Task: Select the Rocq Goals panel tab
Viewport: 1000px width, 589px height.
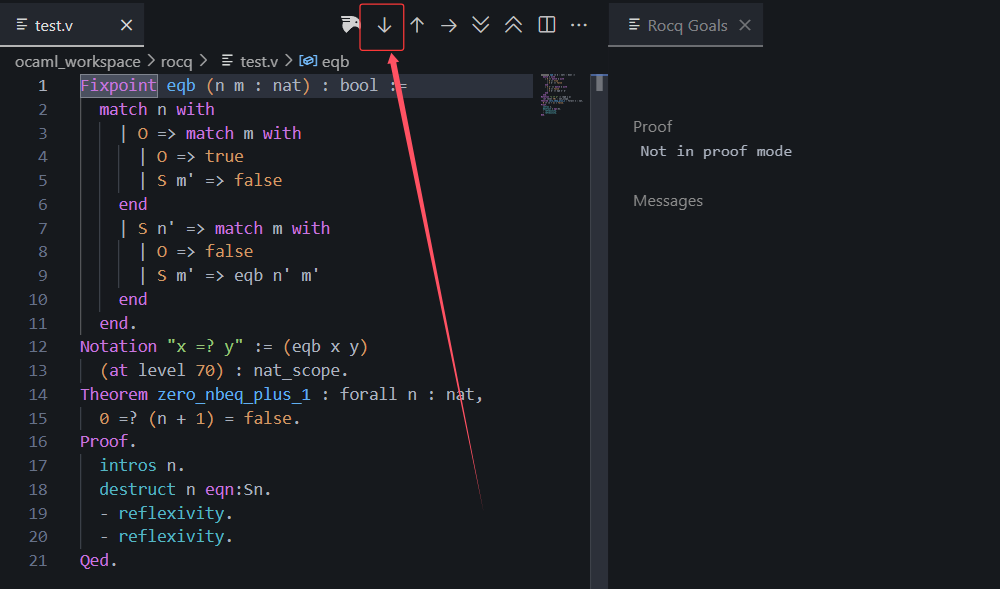Action: [x=686, y=25]
